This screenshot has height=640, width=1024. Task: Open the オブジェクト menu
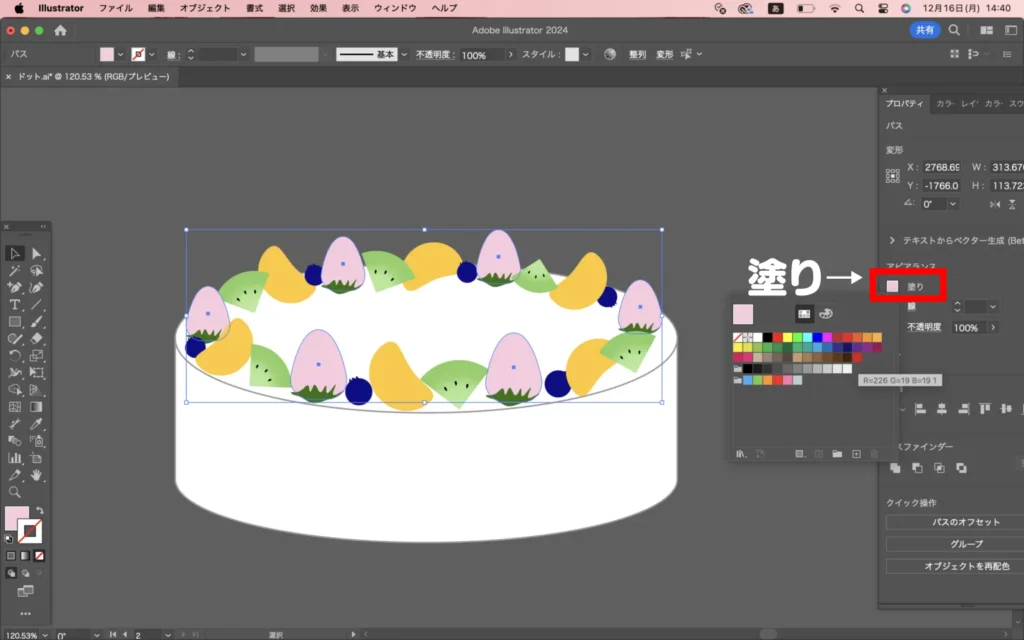(x=204, y=8)
